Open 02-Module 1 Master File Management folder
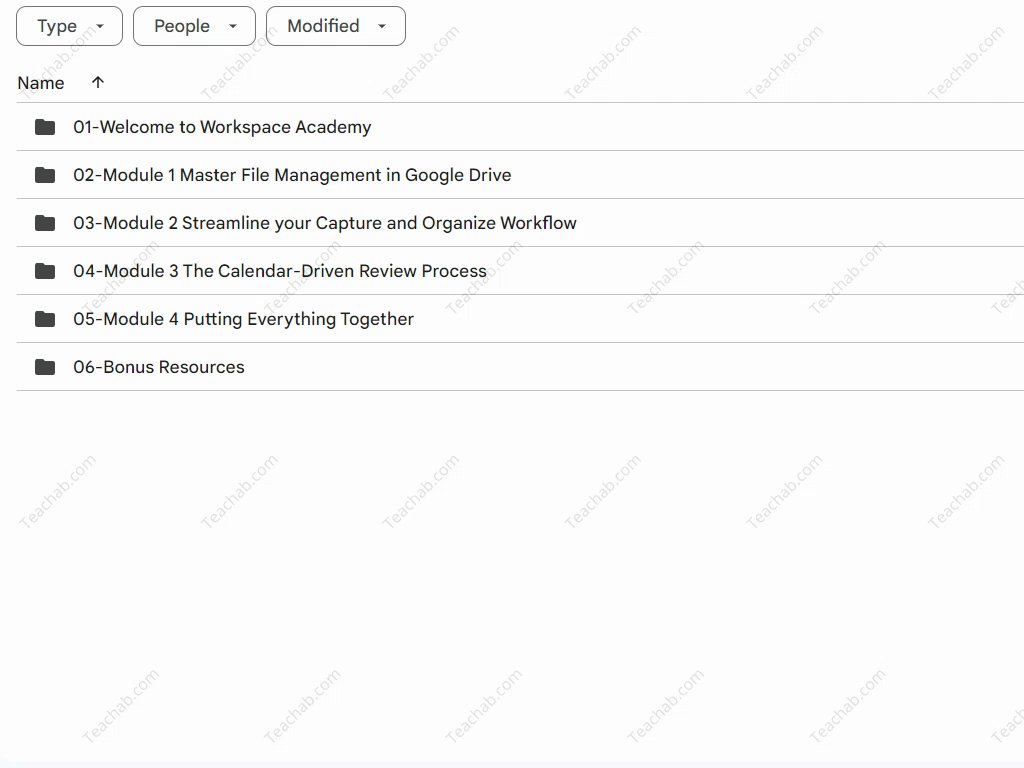 (292, 175)
